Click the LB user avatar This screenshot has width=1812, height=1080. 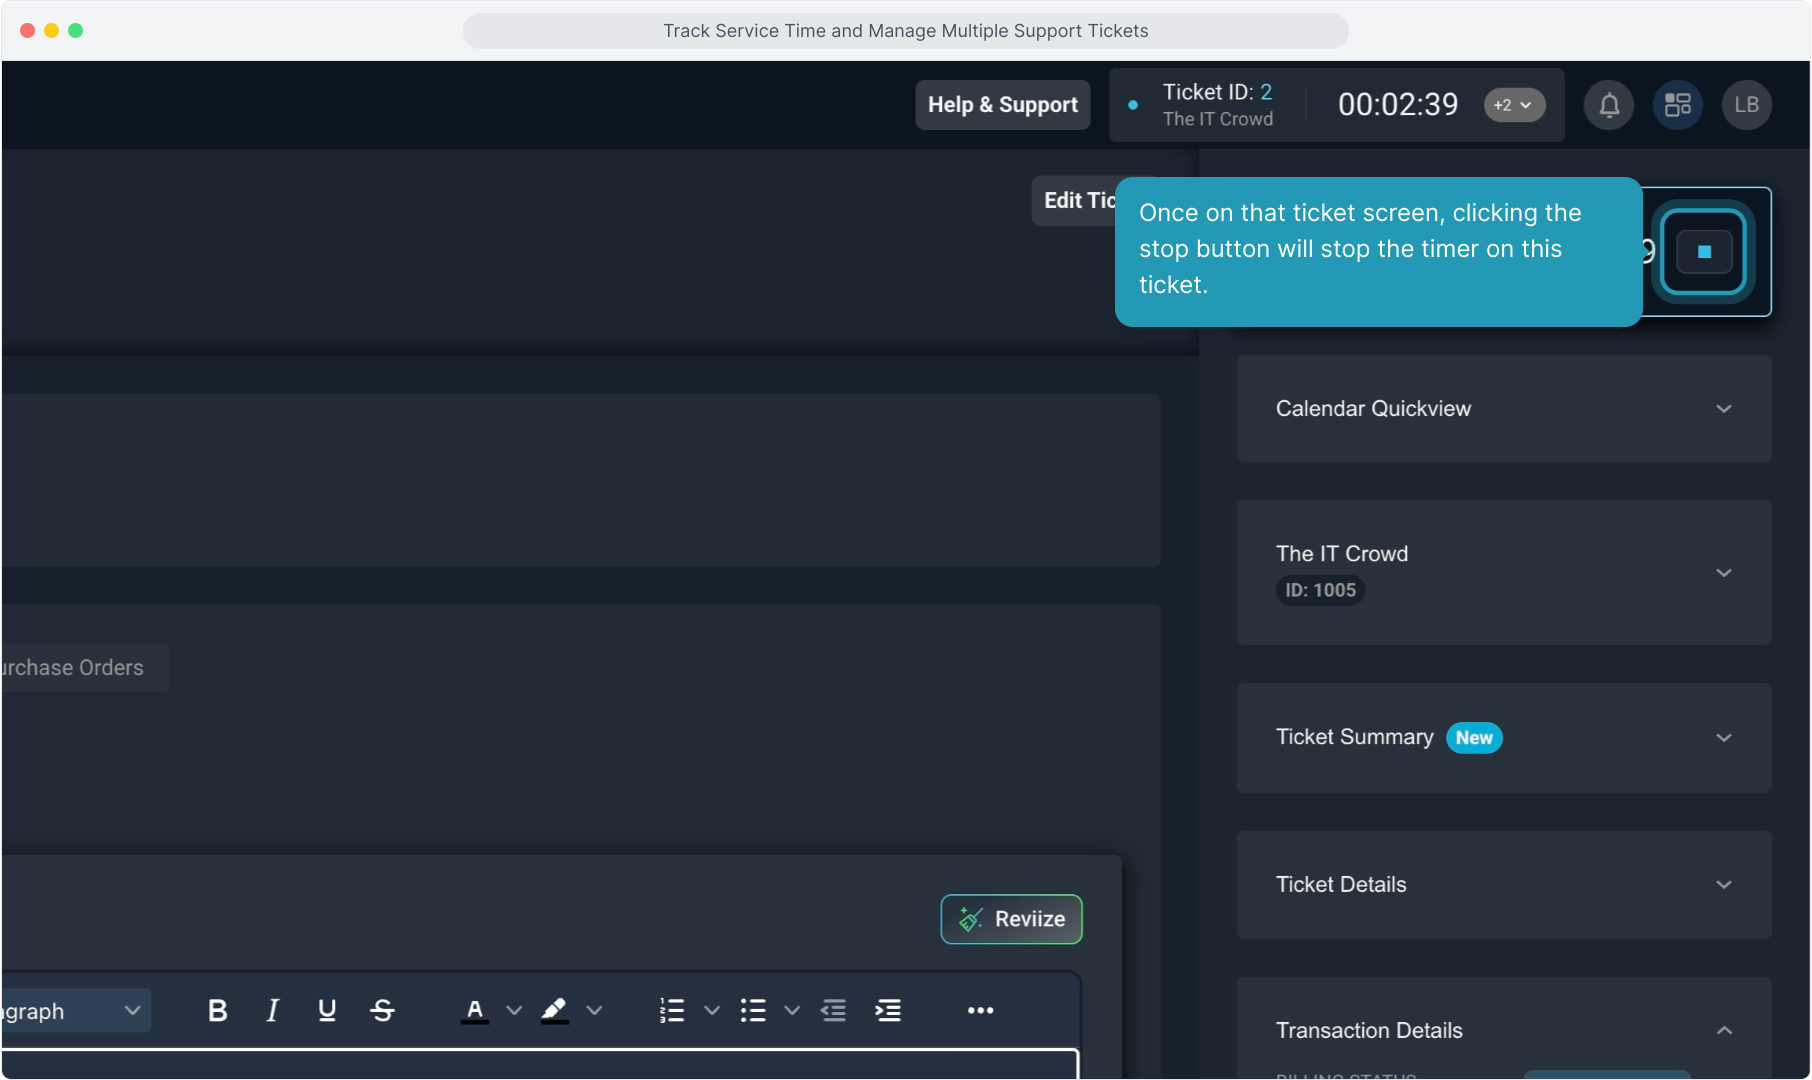(x=1746, y=105)
